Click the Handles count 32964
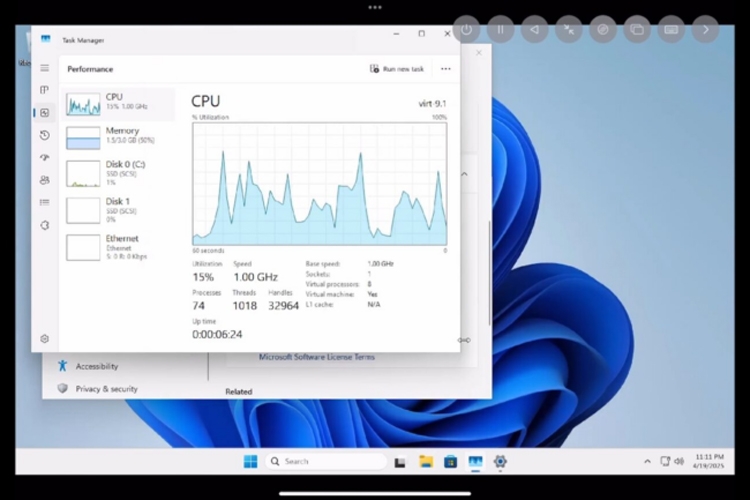 tap(283, 306)
